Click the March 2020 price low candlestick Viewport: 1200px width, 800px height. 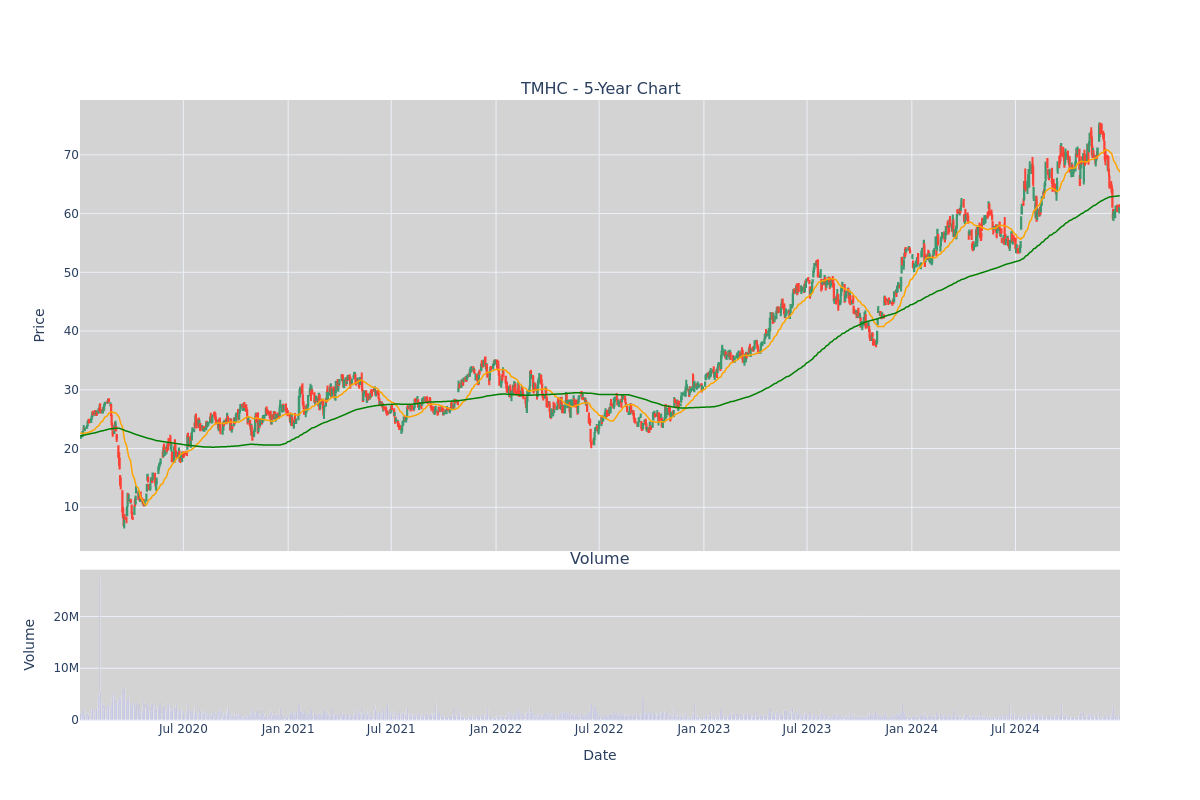124,520
